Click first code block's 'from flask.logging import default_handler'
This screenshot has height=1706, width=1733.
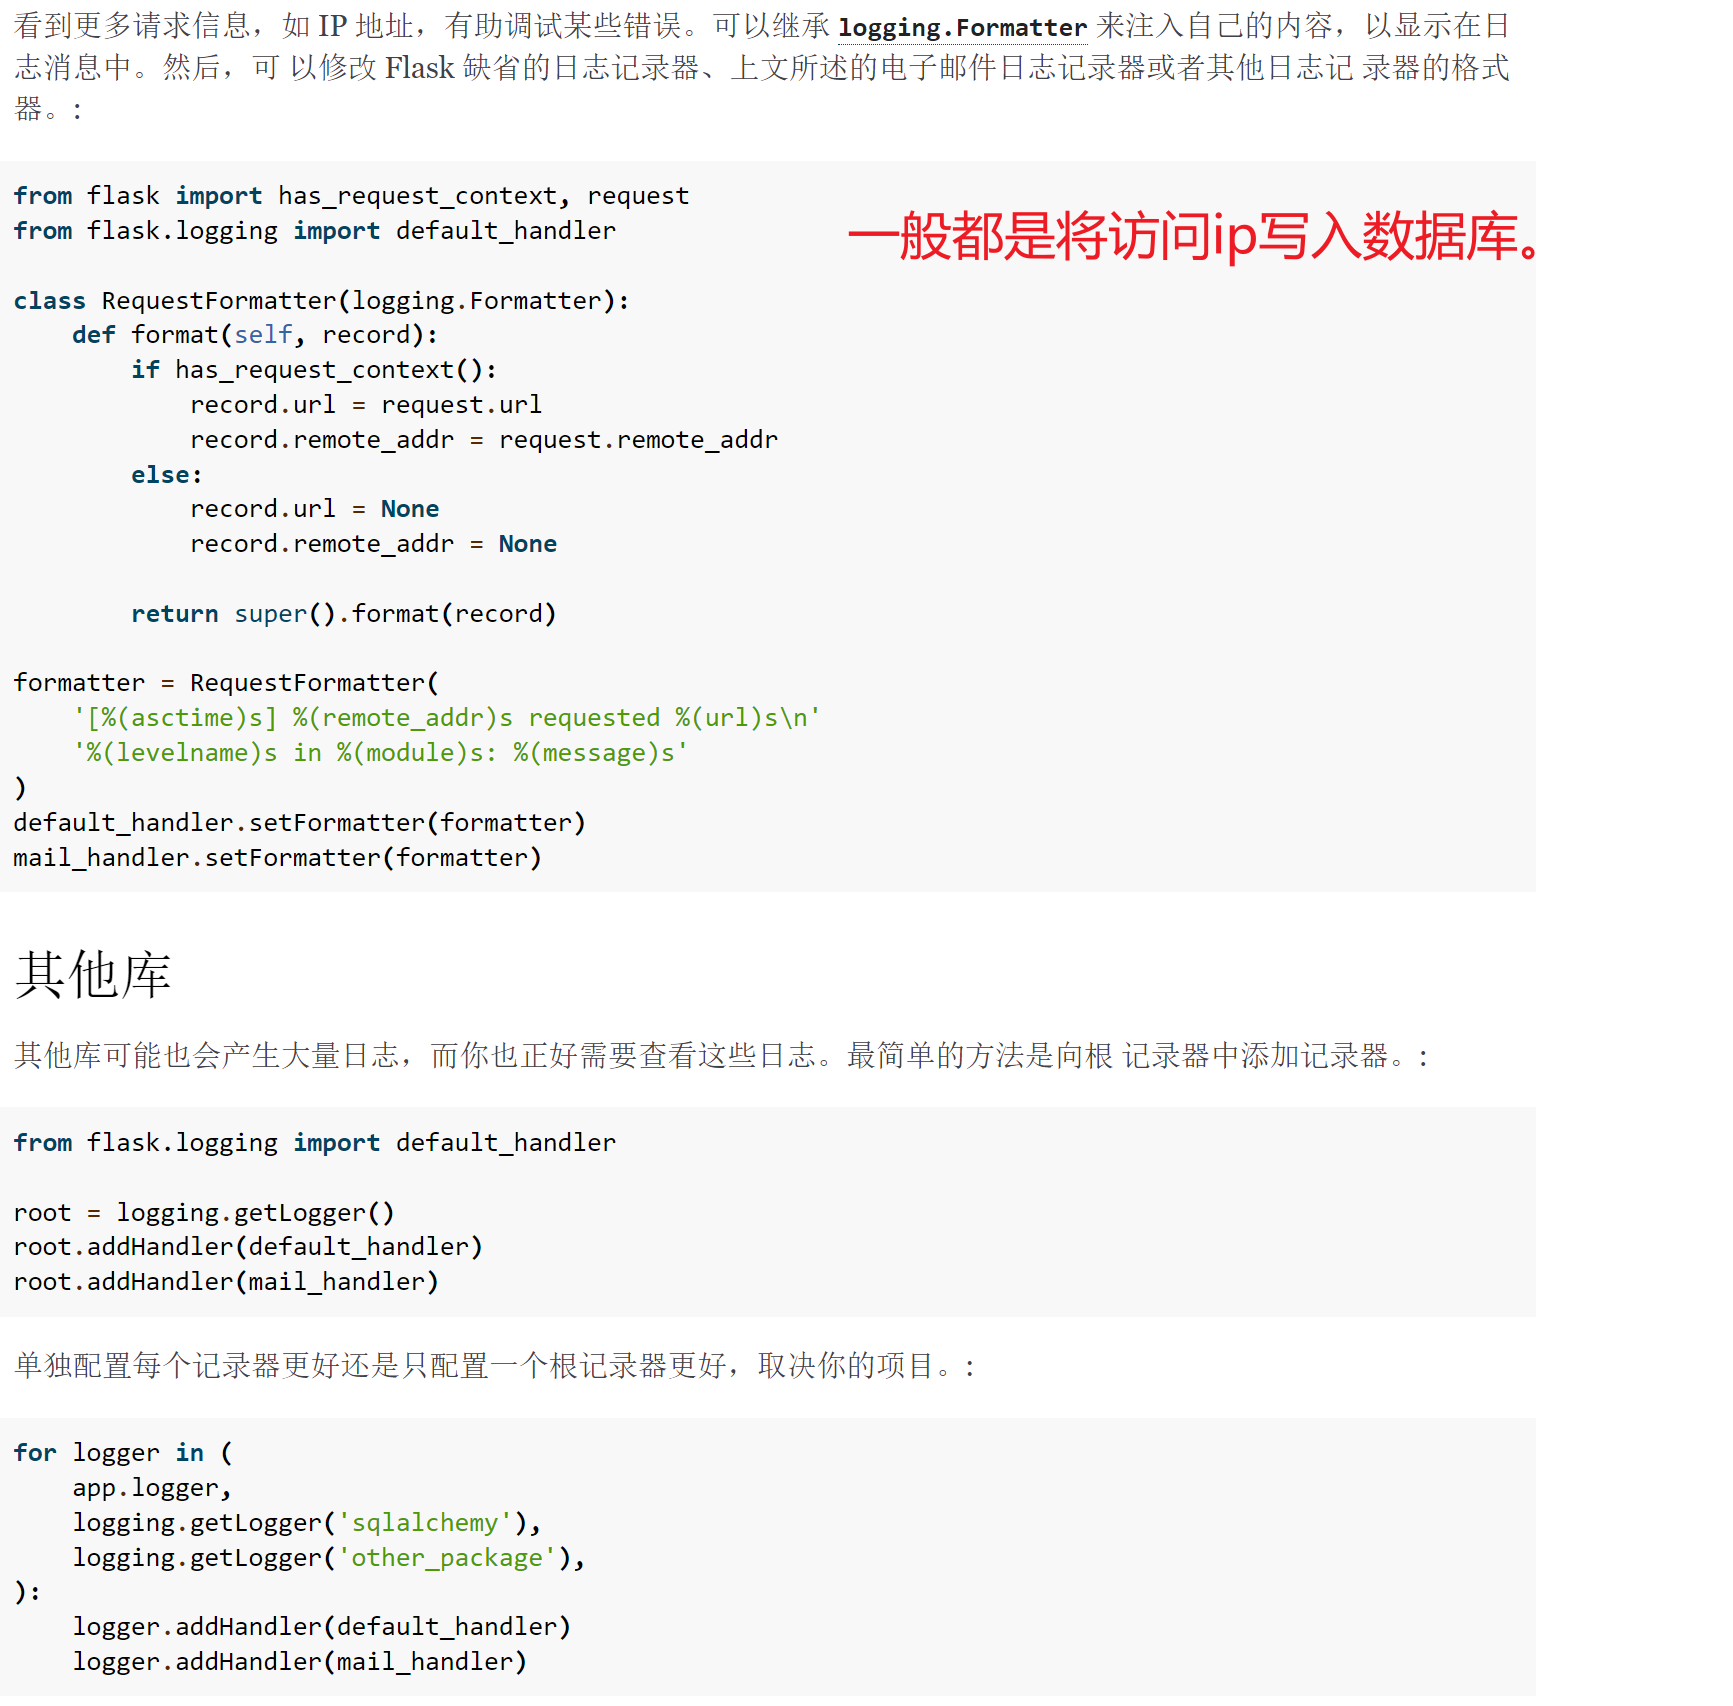pyautogui.click(x=315, y=231)
